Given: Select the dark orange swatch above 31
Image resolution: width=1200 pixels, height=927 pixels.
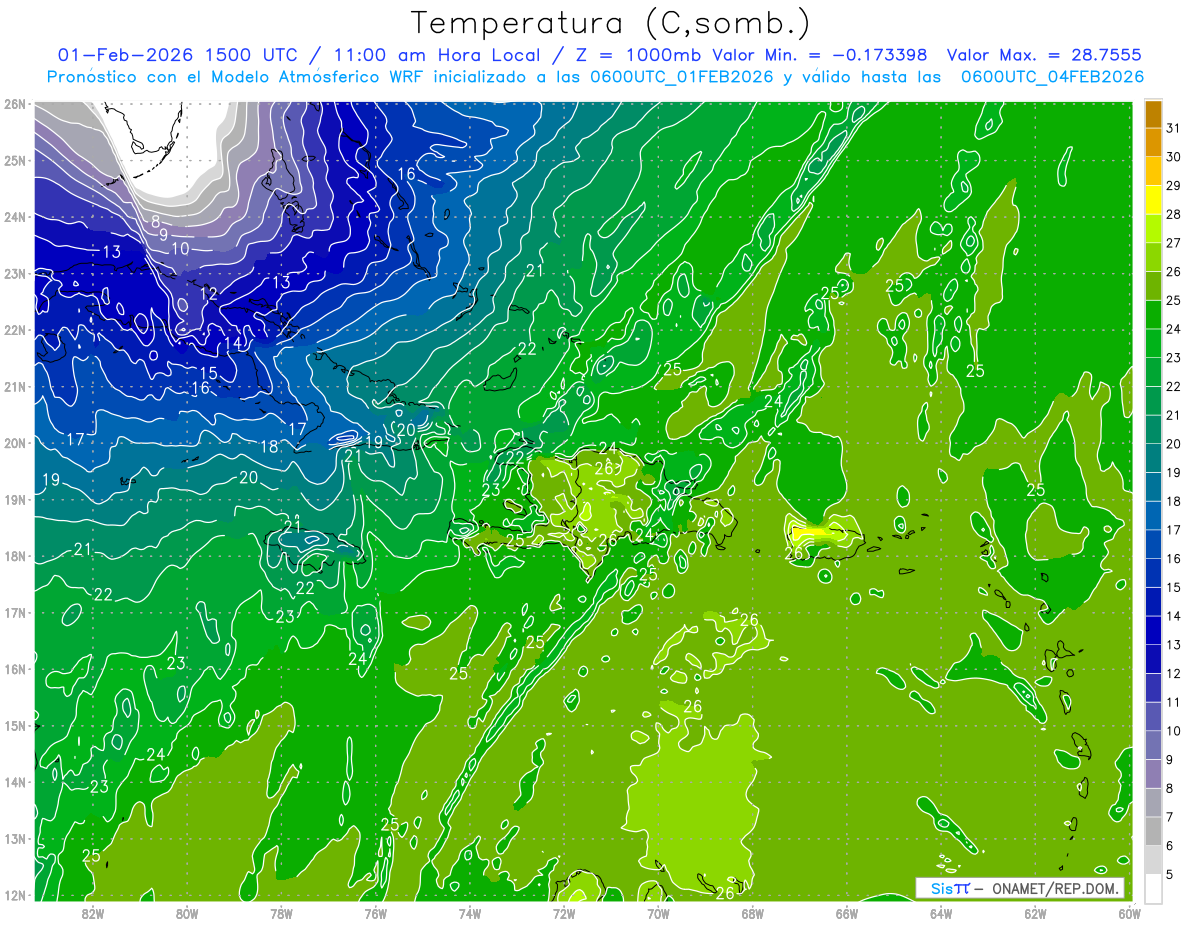Looking at the screenshot, I should pos(1153,113).
